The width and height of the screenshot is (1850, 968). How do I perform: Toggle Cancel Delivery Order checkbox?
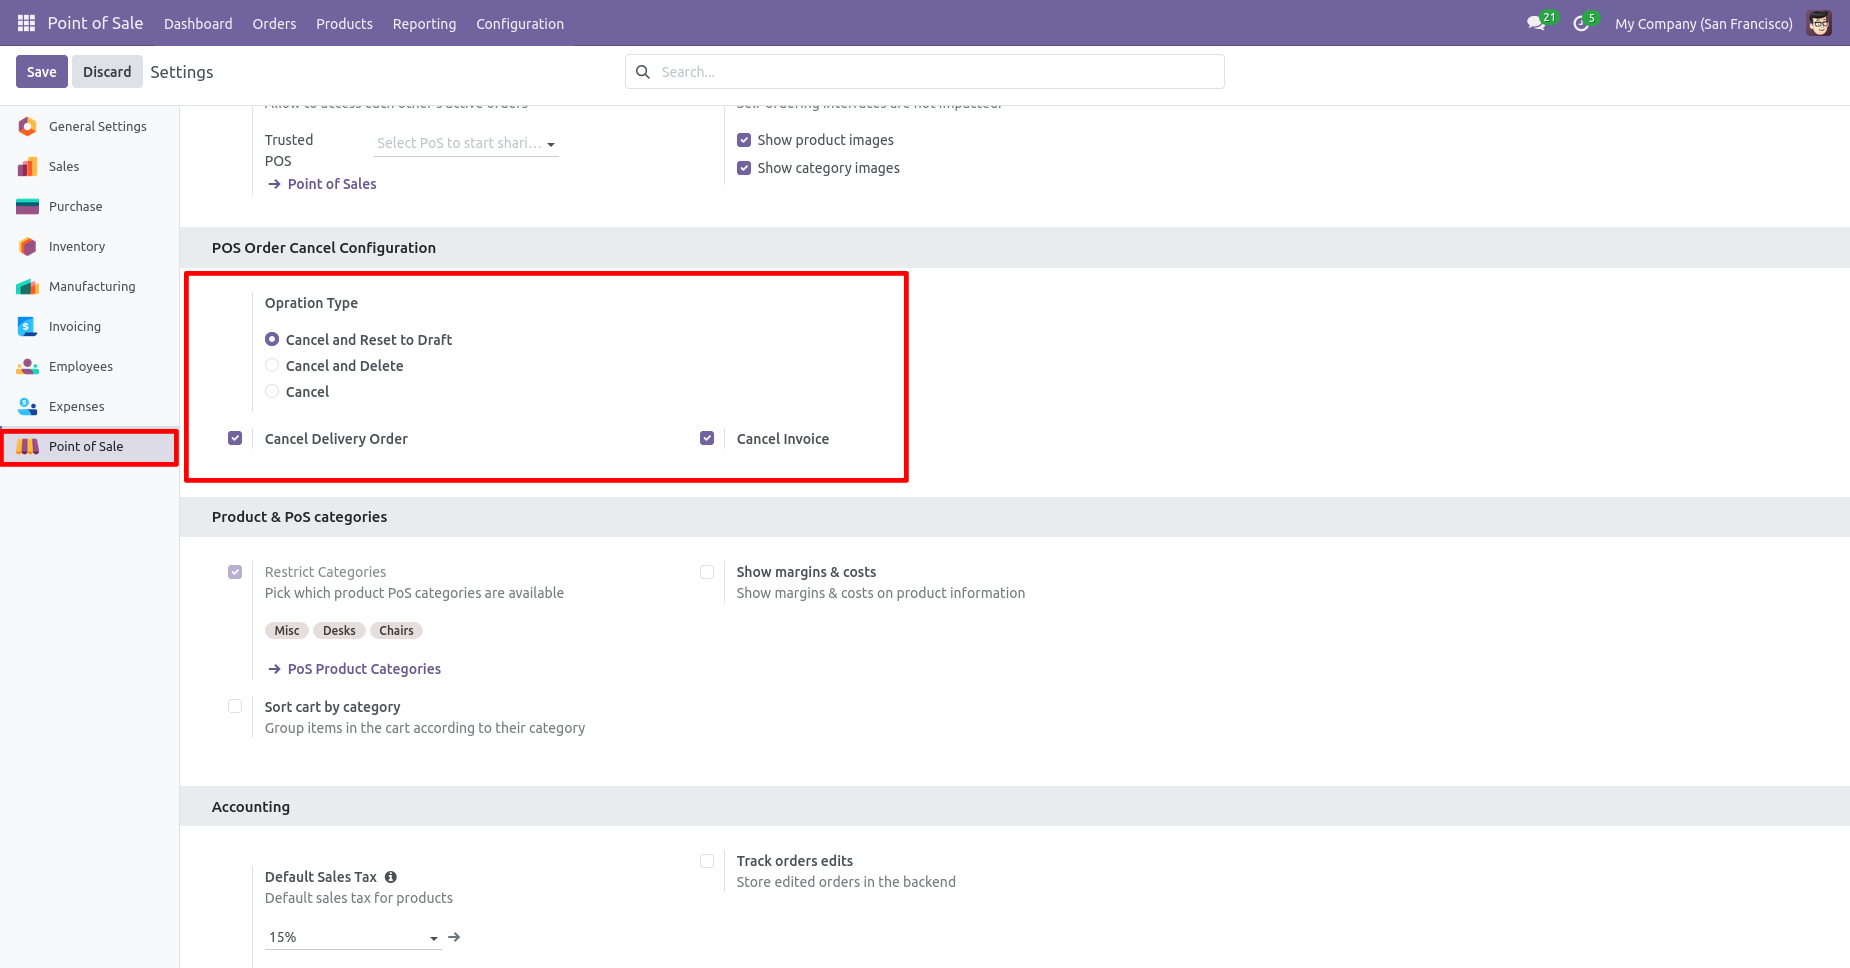235,438
